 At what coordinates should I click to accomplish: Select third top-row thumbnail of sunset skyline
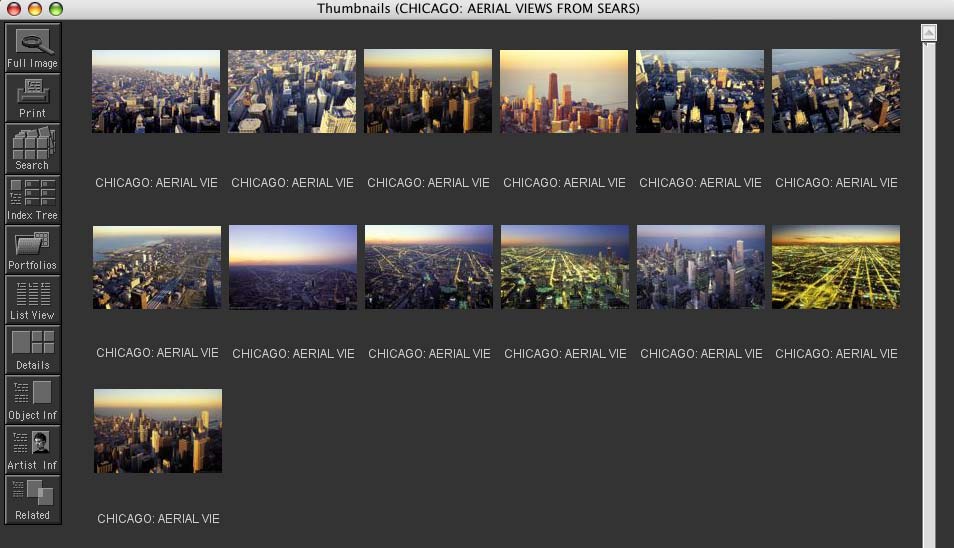click(428, 91)
